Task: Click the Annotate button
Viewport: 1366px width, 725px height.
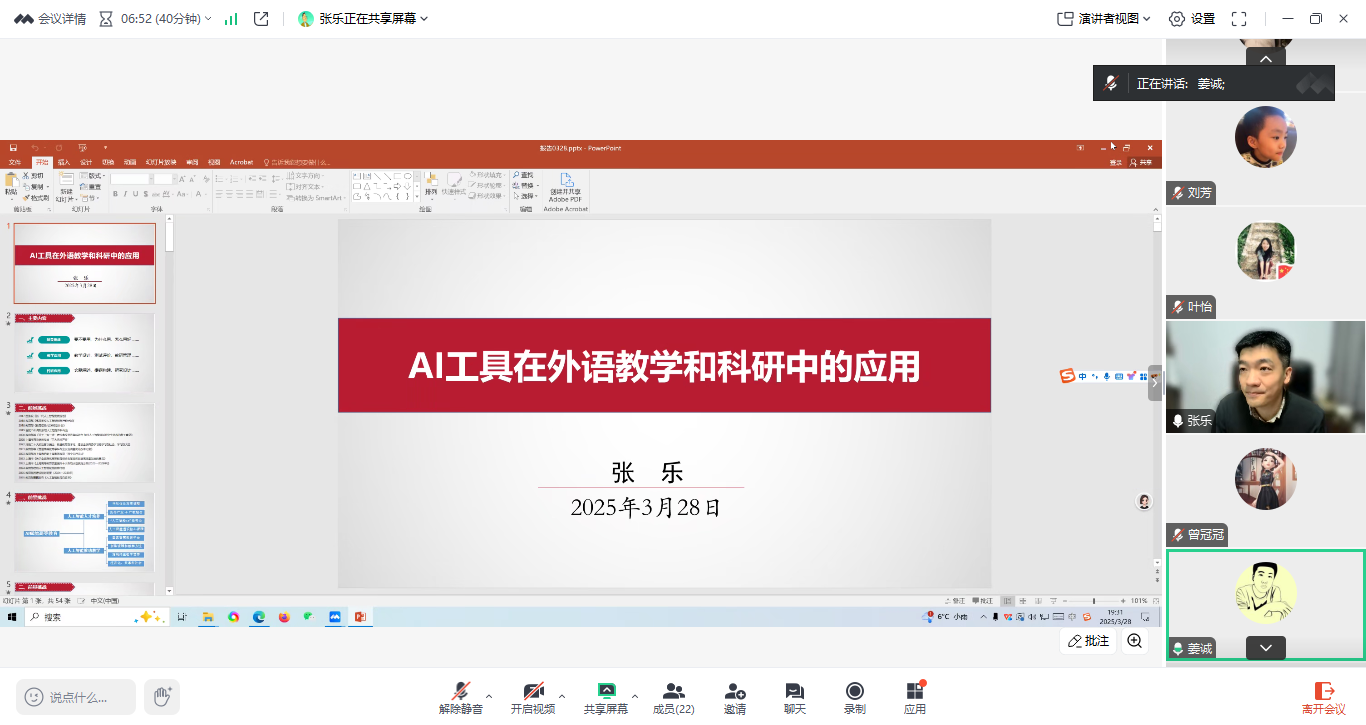Action: [1088, 641]
